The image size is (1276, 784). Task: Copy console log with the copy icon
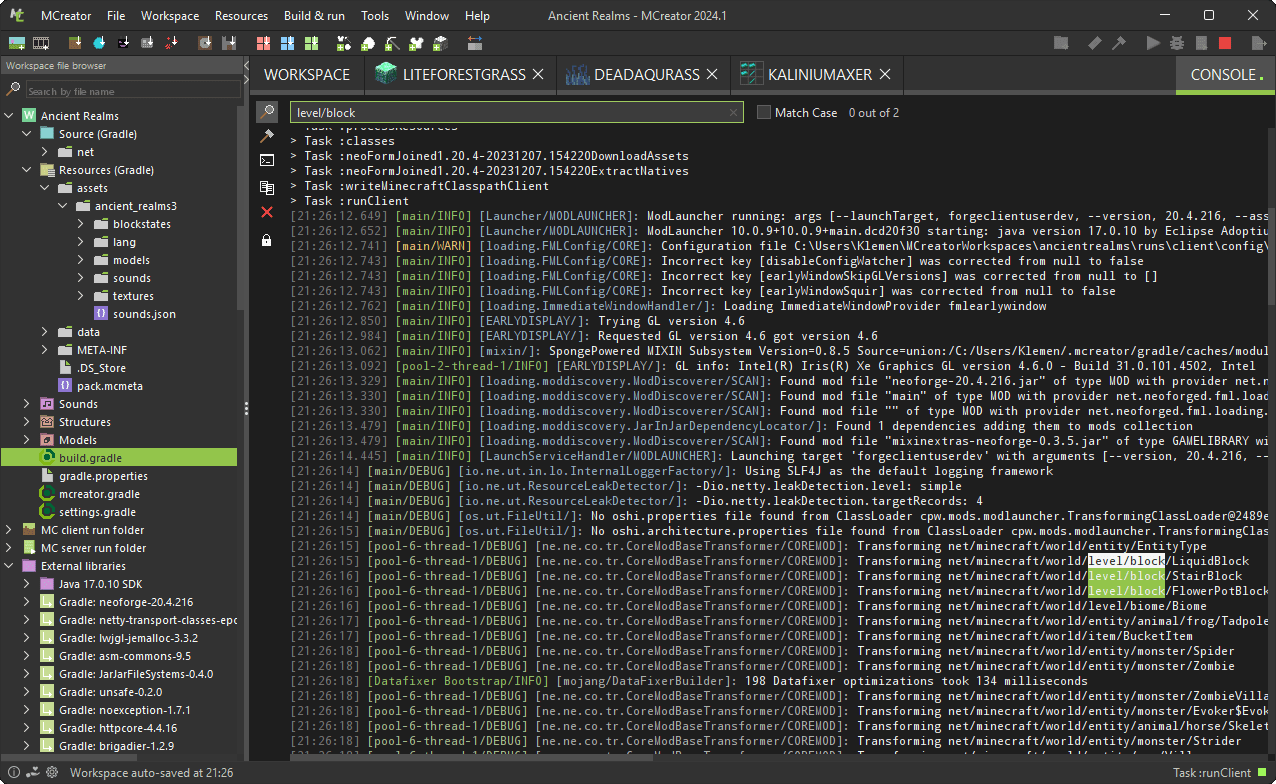click(x=266, y=187)
